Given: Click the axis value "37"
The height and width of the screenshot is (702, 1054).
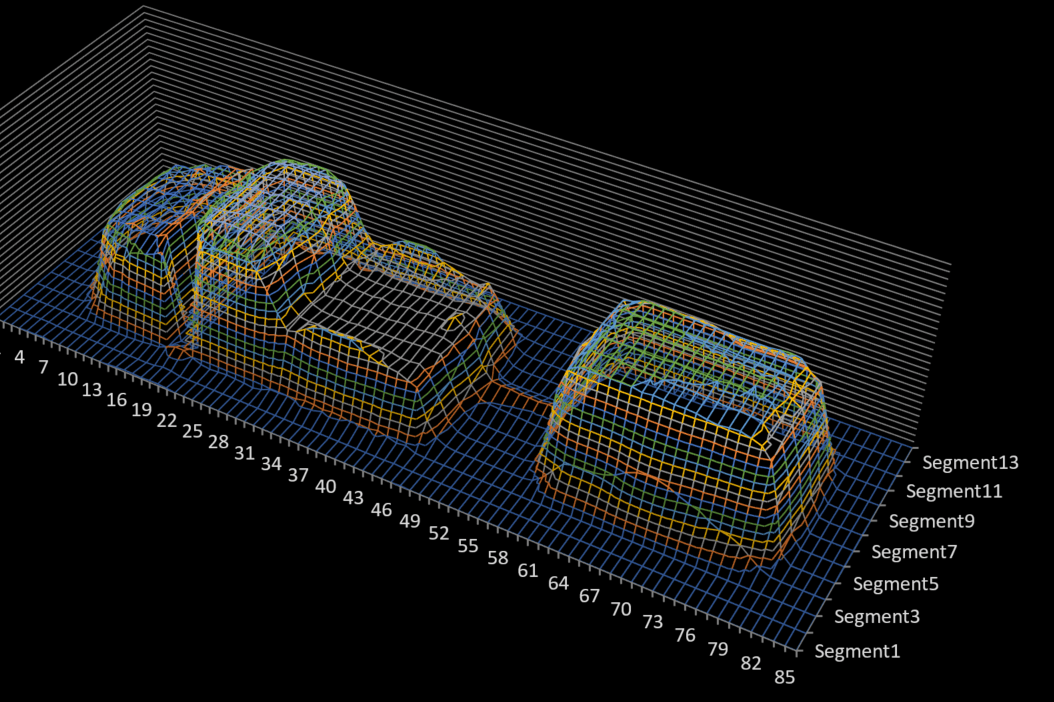Looking at the screenshot, I should click(298, 475).
